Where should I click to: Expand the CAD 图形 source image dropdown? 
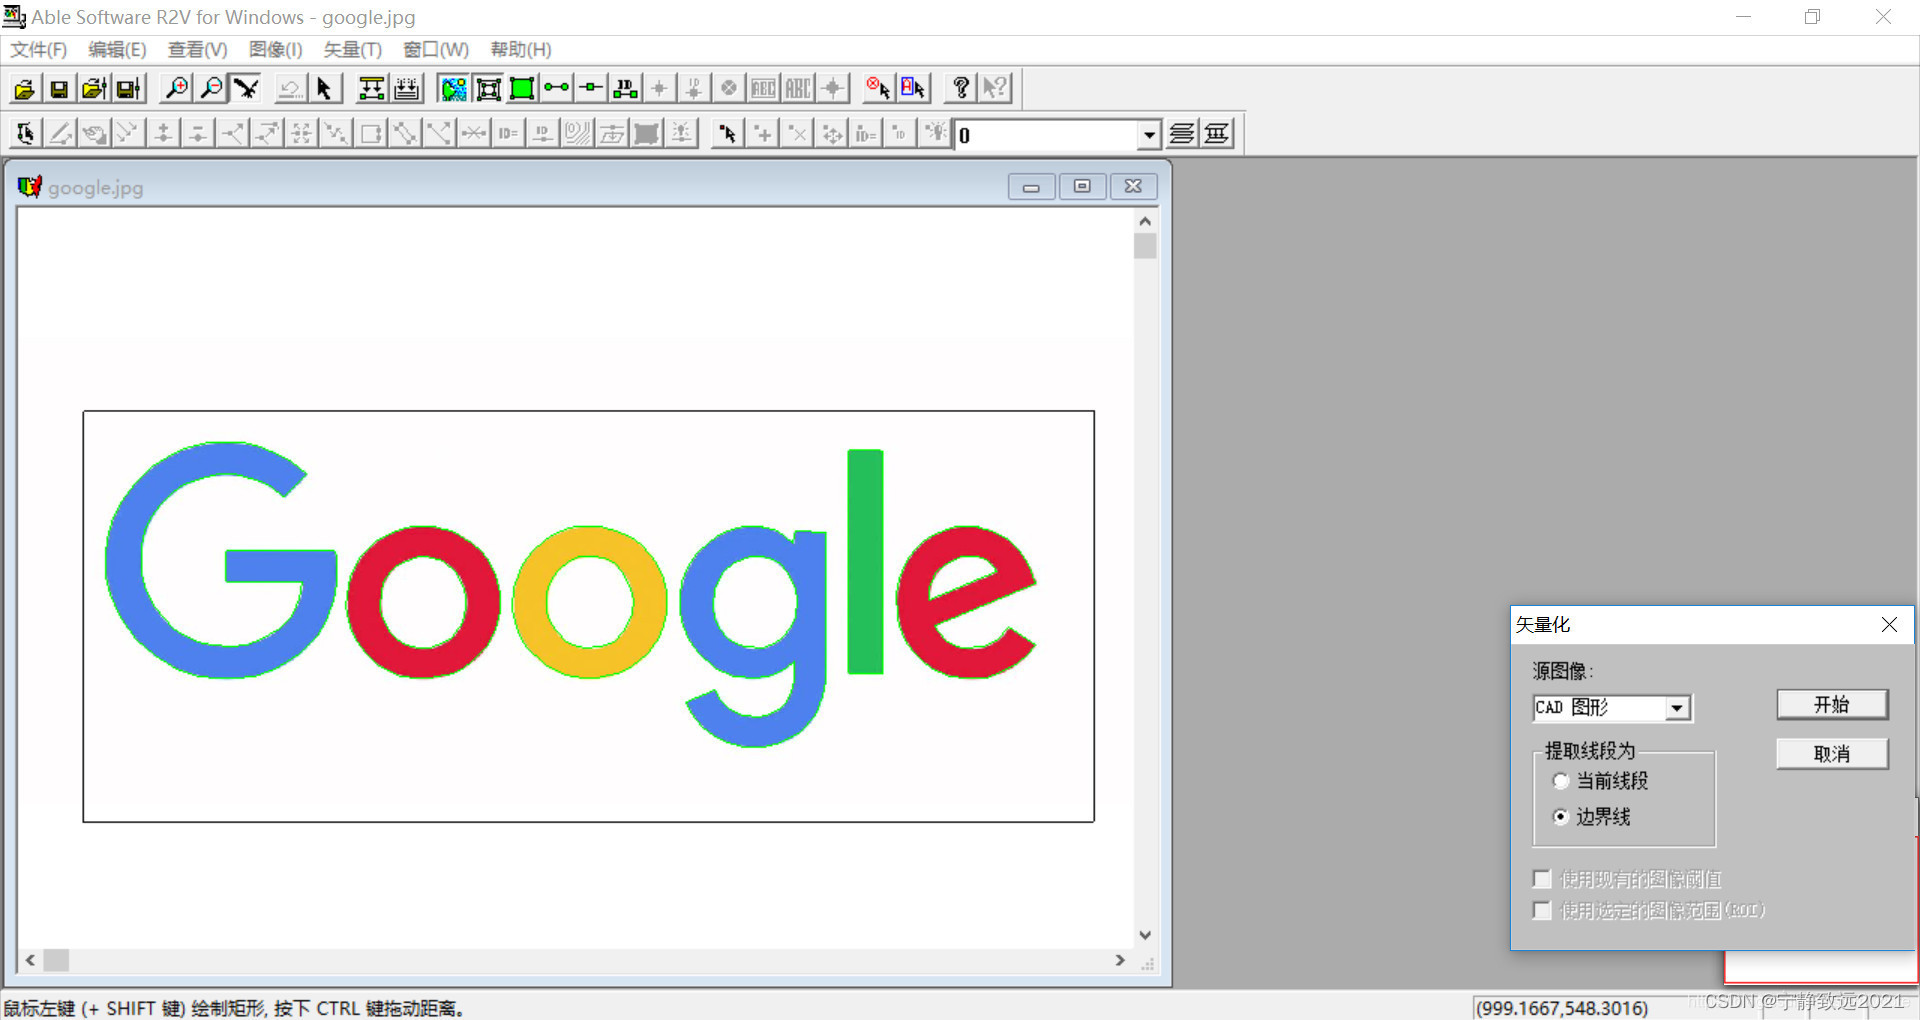pyautogui.click(x=1678, y=708)
